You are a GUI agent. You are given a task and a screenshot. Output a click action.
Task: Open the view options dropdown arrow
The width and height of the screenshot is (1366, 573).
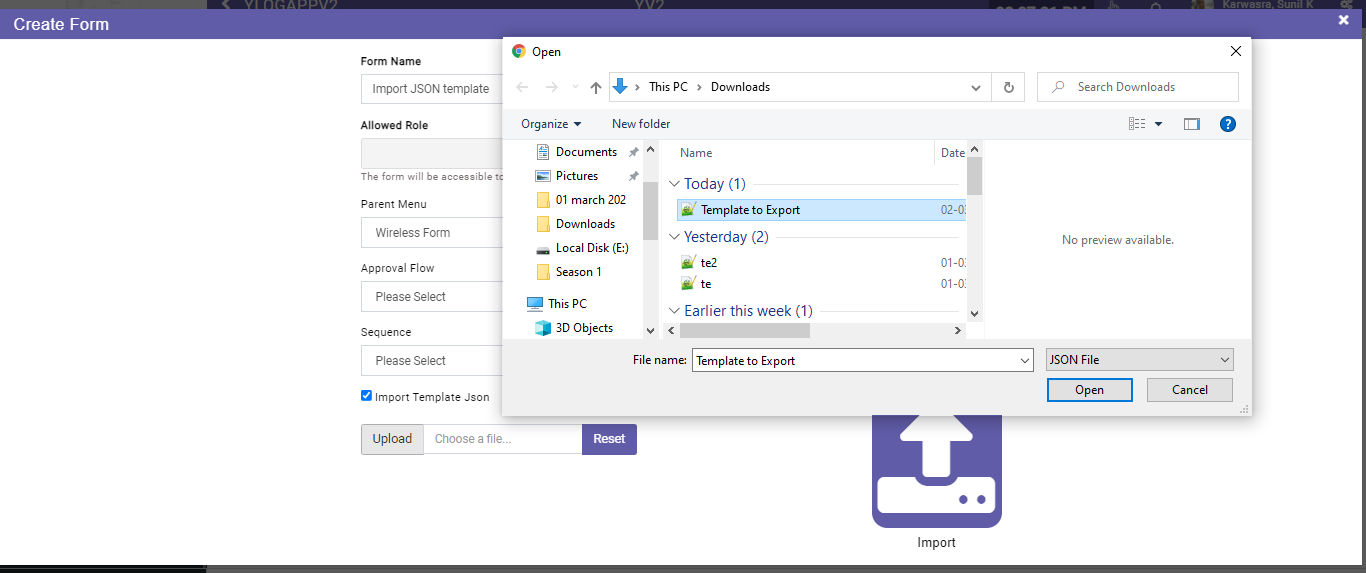tap(1159, 124)
